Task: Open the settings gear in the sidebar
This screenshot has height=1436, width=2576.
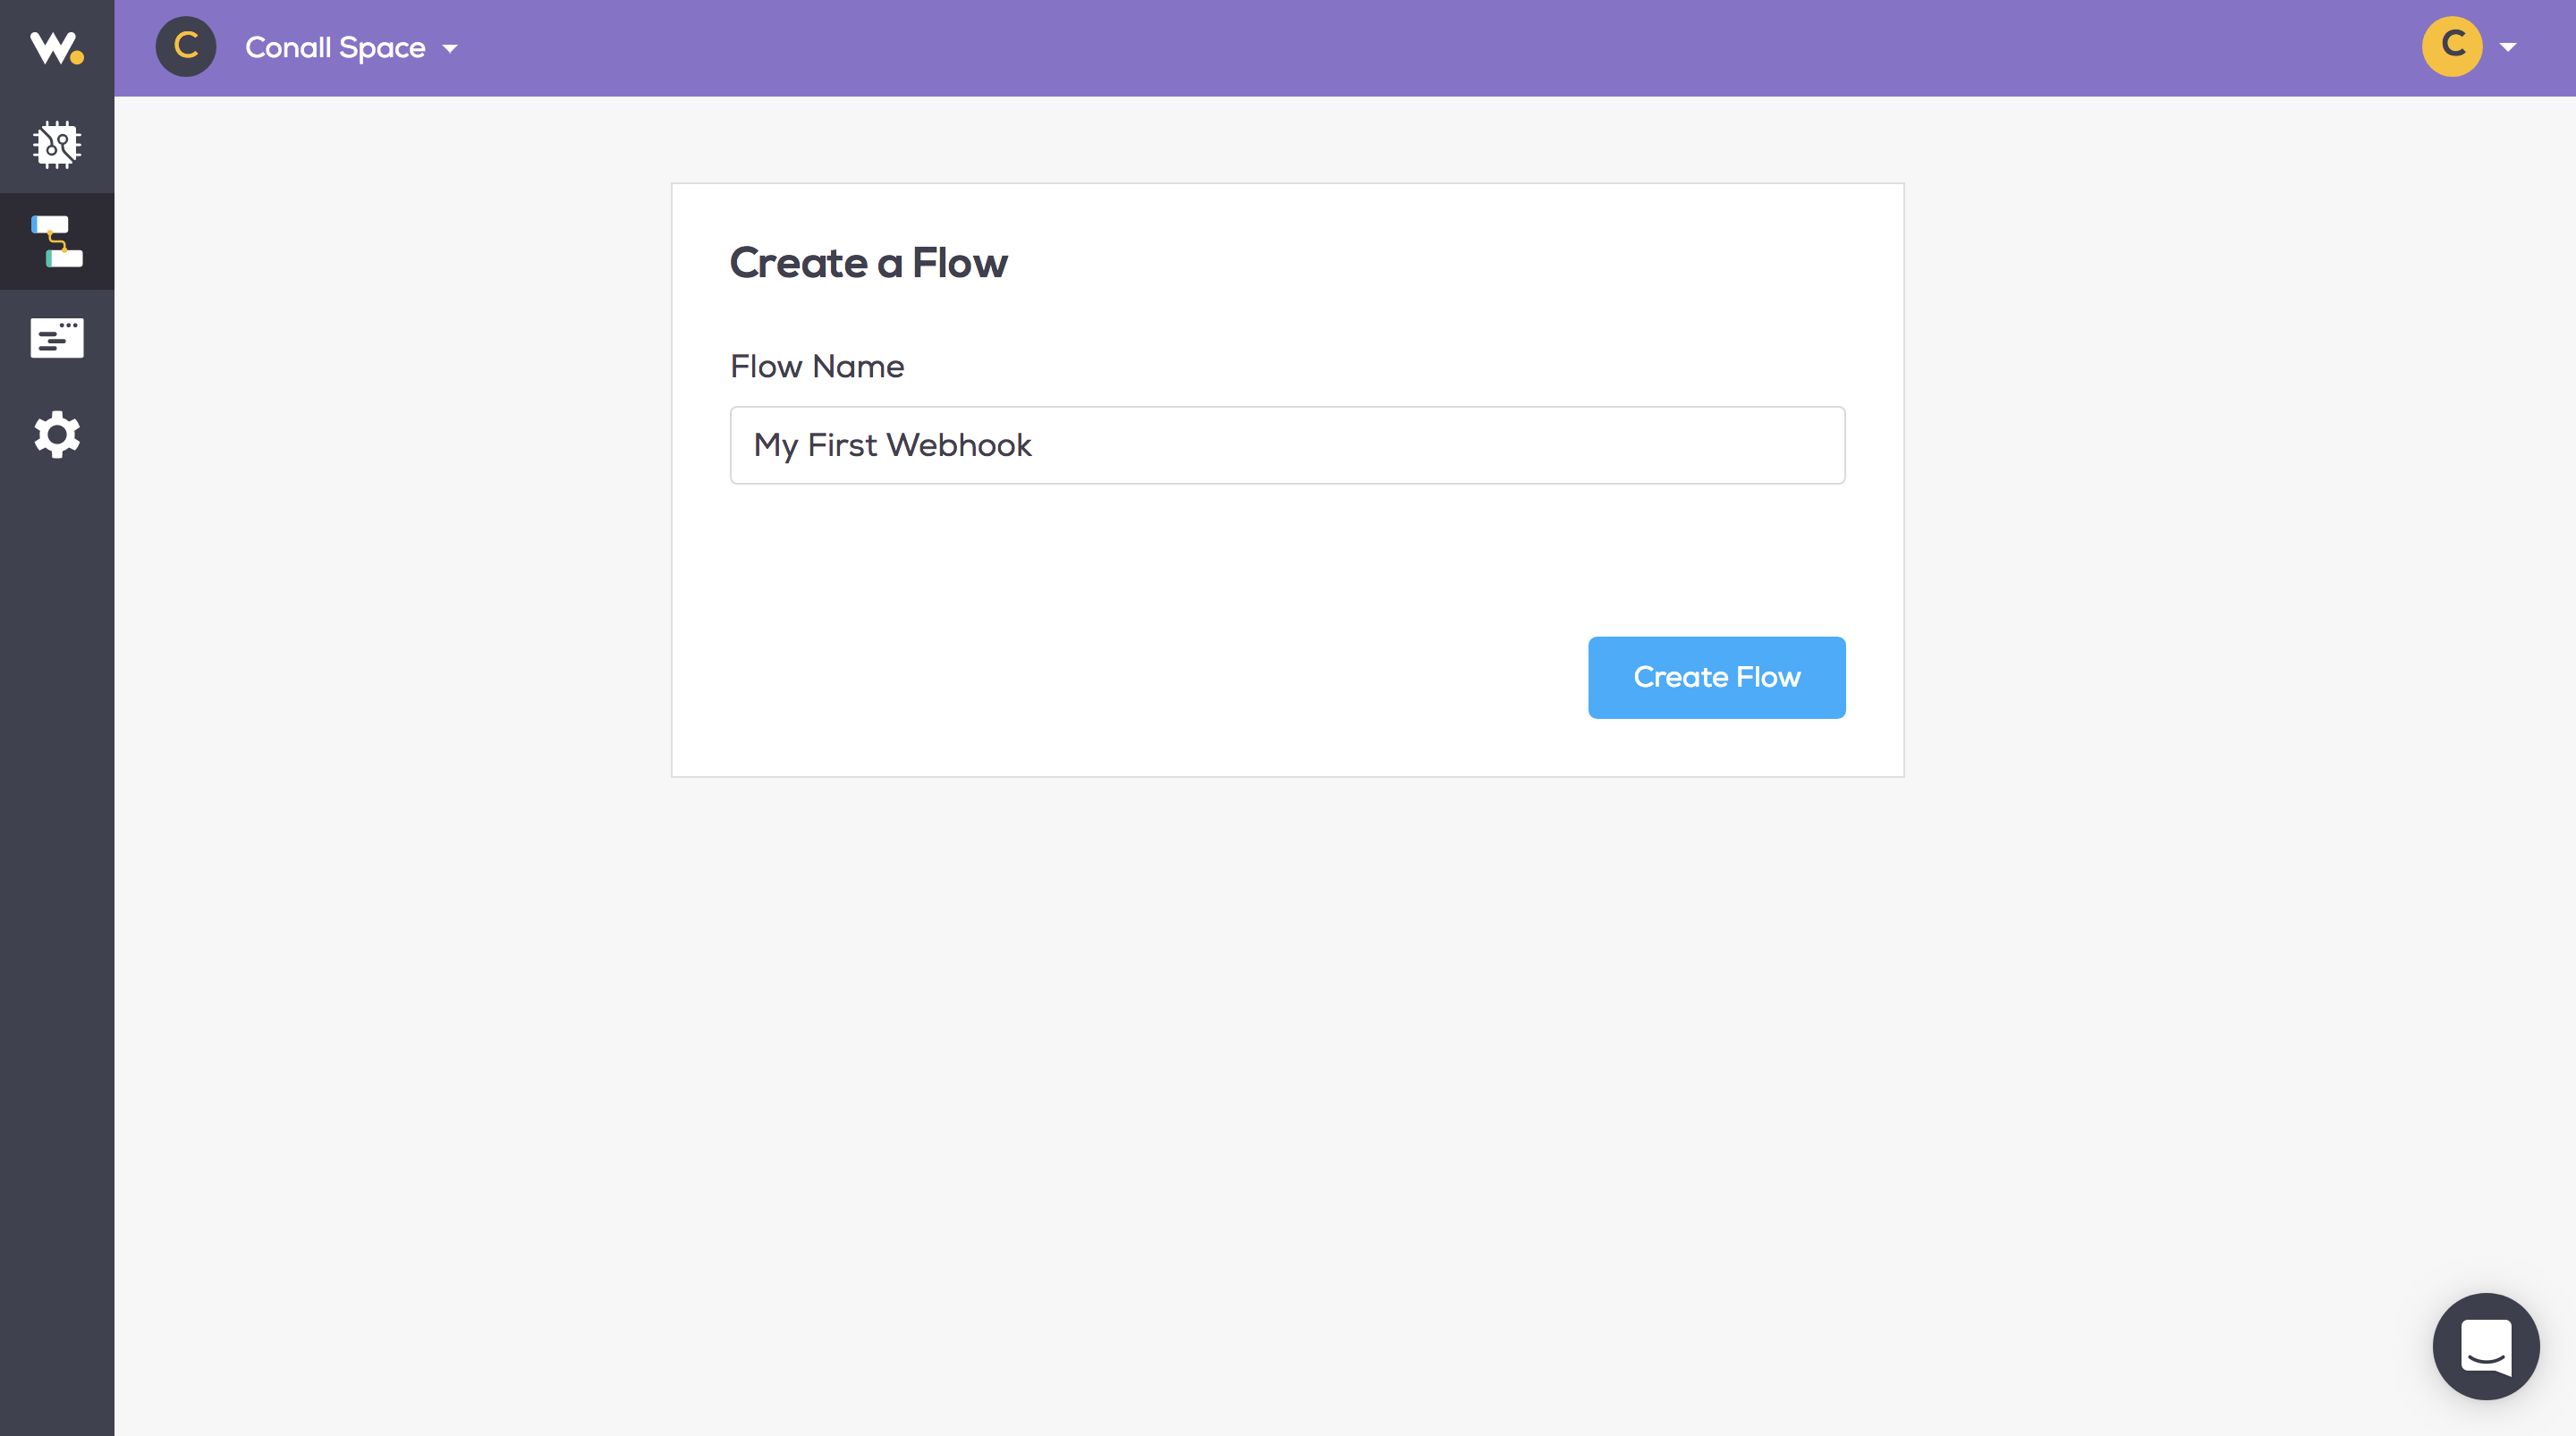Action: 57,435
